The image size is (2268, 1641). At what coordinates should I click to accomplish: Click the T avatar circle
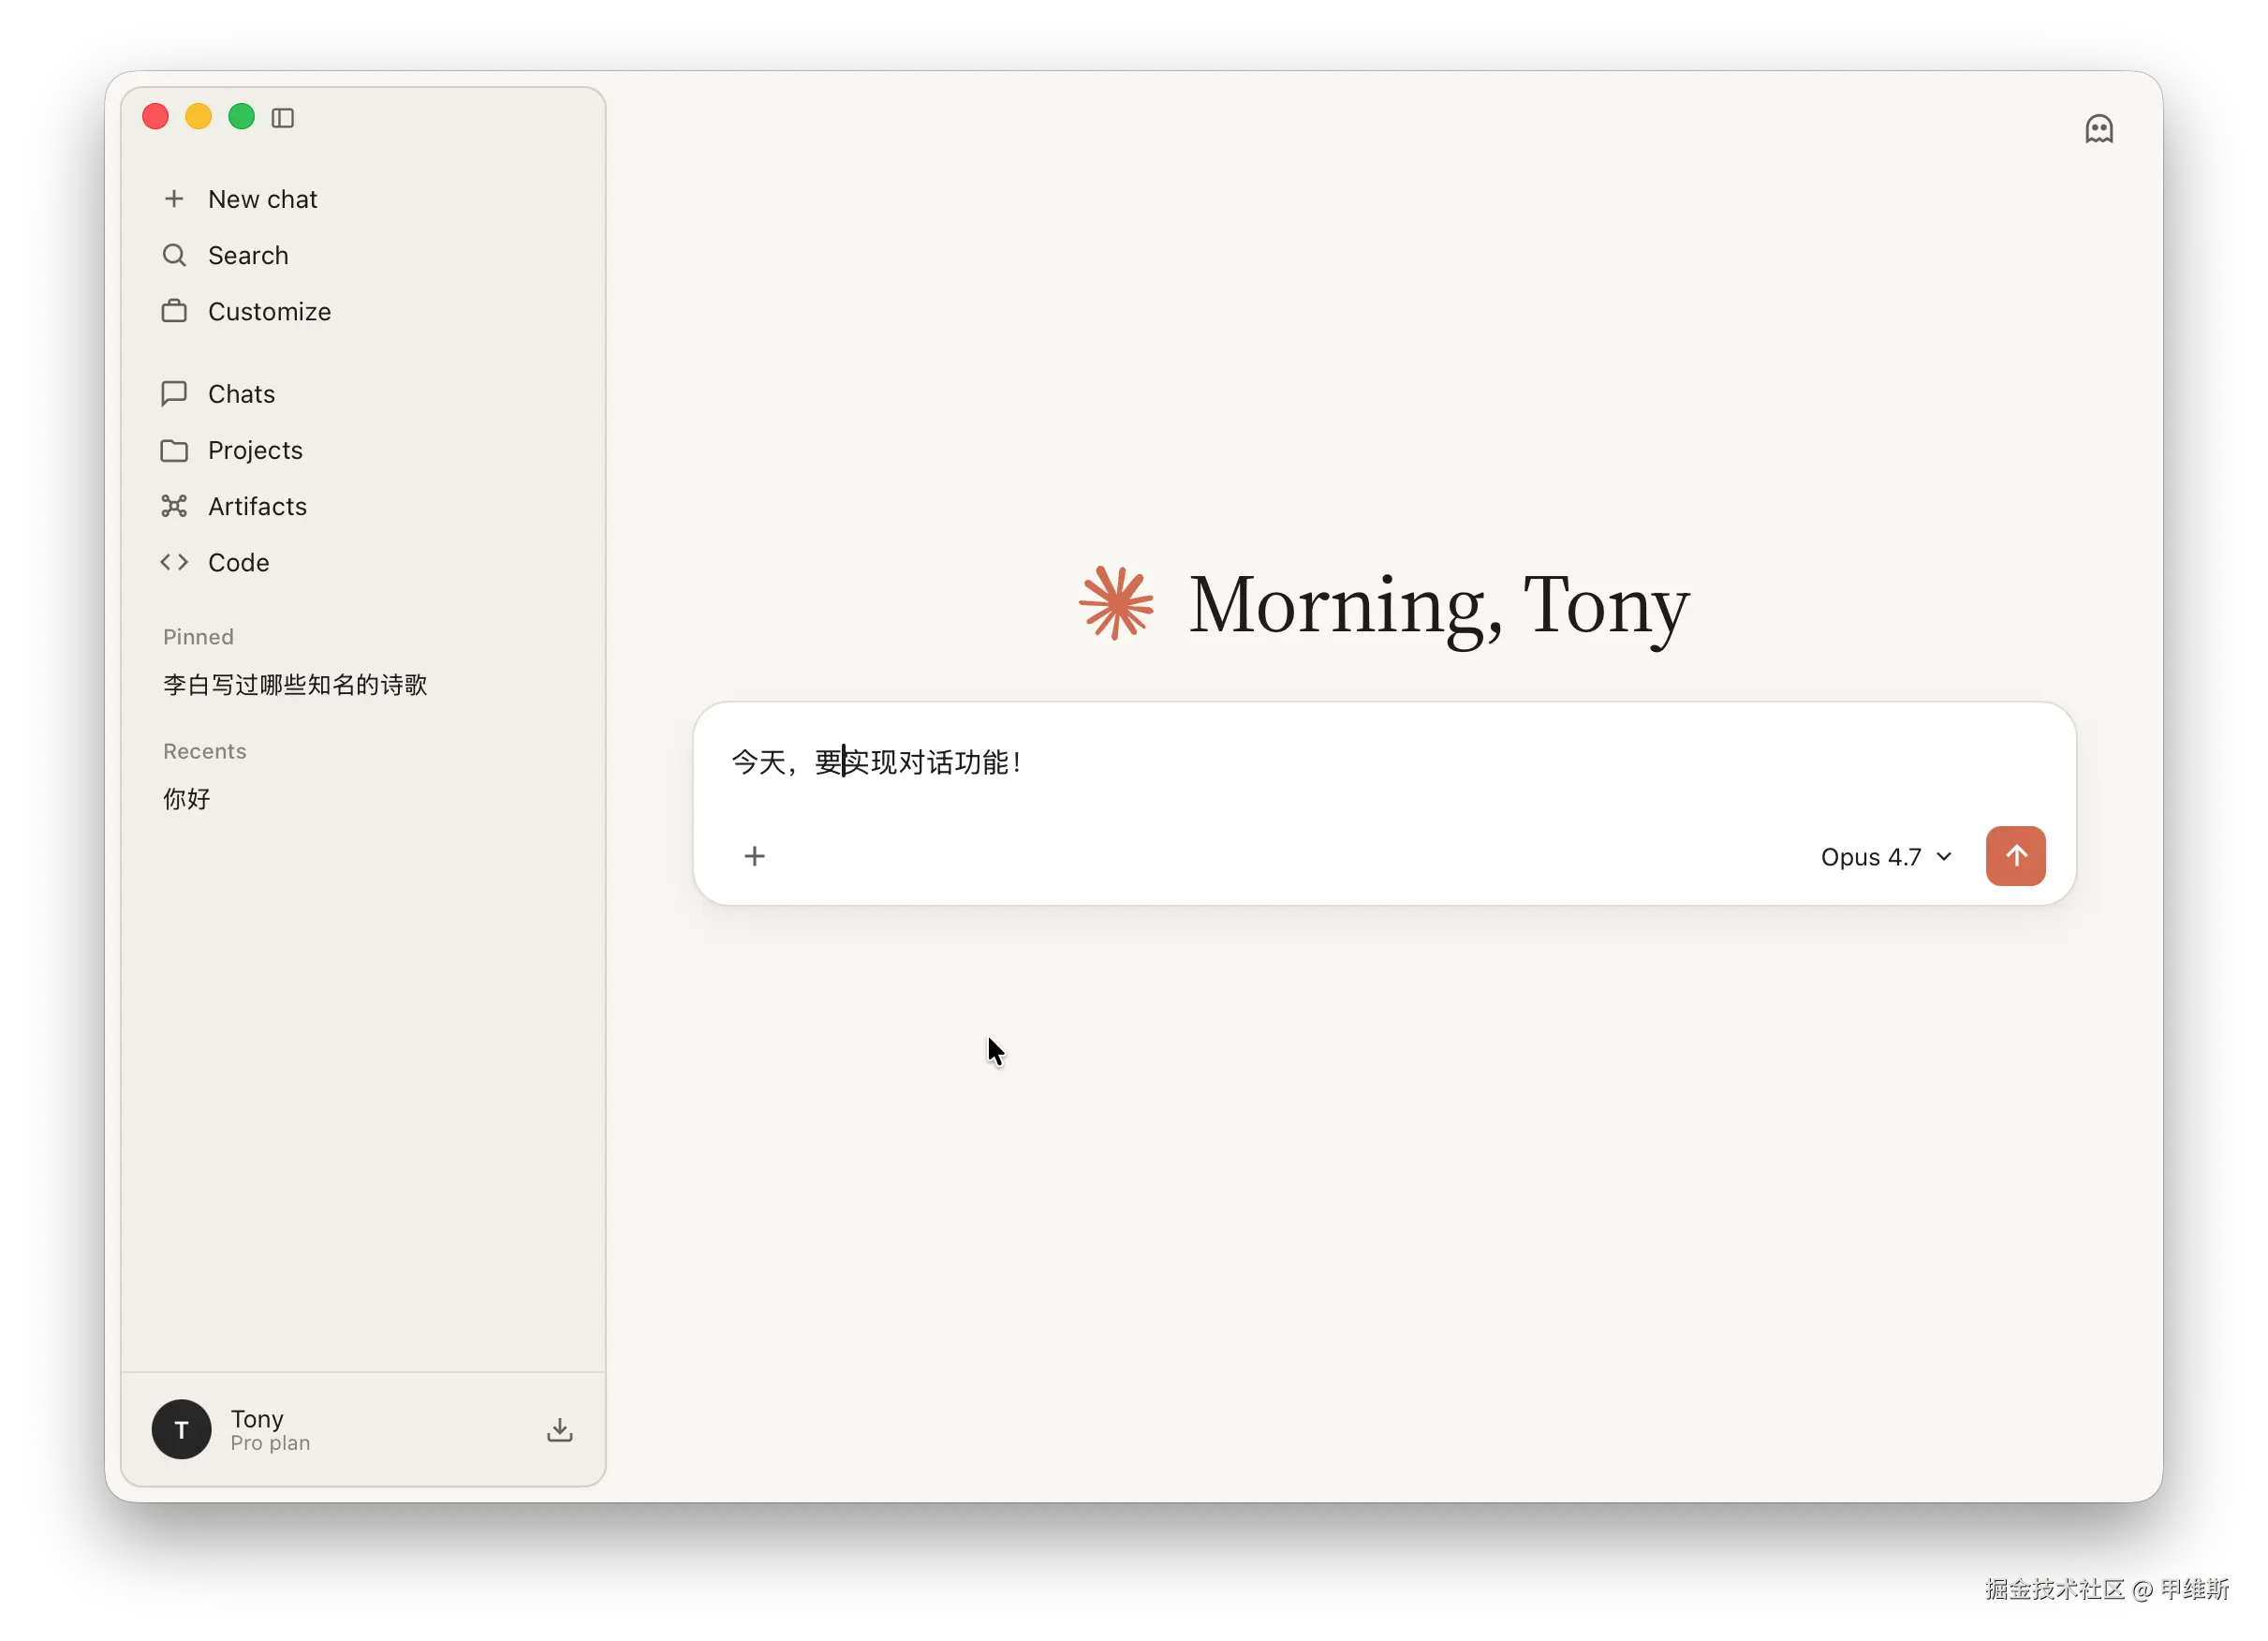[x=181, y=1430]
